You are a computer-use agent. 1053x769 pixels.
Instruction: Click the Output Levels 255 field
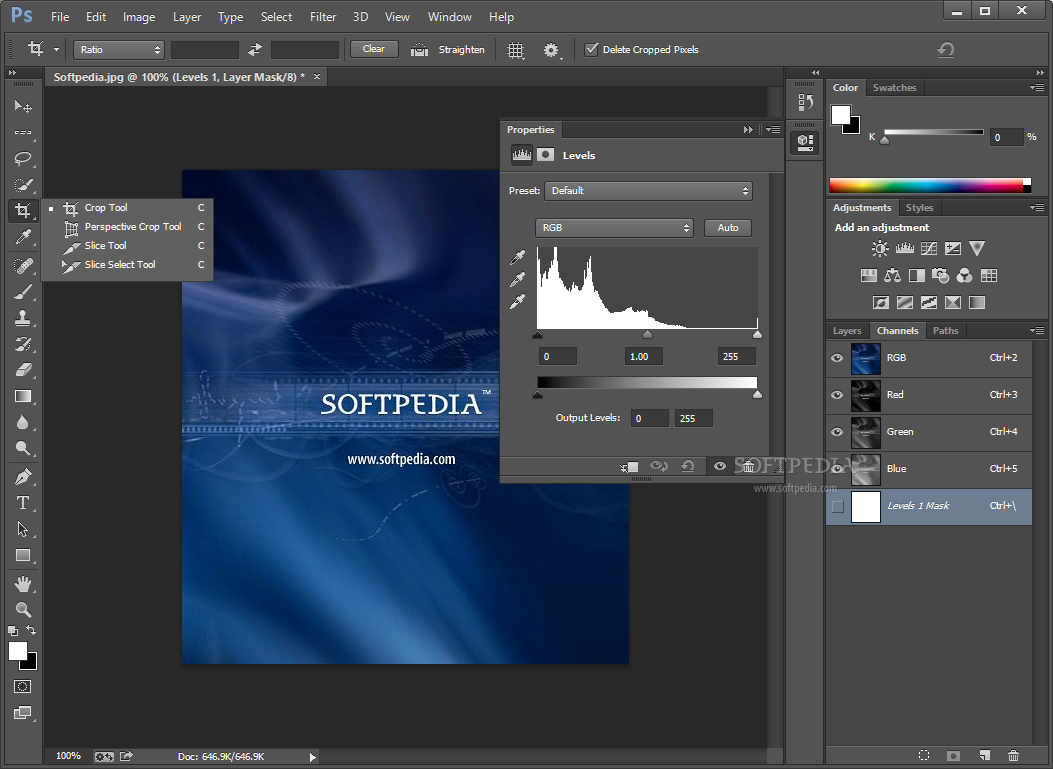694,418
